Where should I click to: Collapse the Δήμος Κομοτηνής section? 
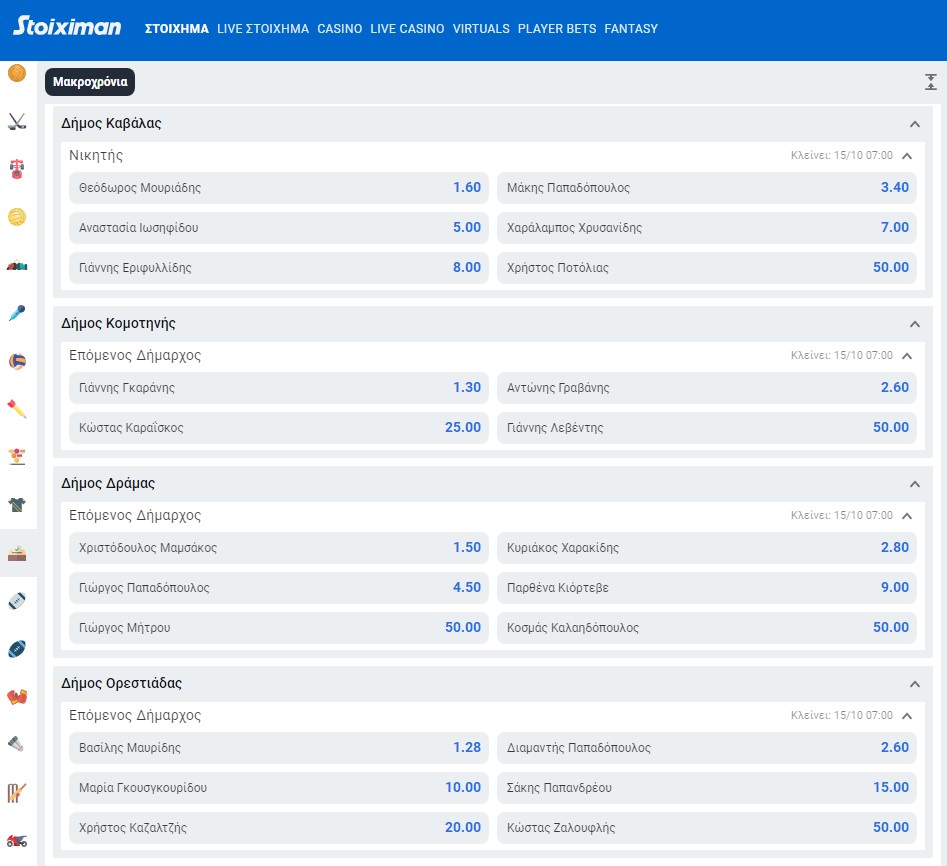[914, 324]
